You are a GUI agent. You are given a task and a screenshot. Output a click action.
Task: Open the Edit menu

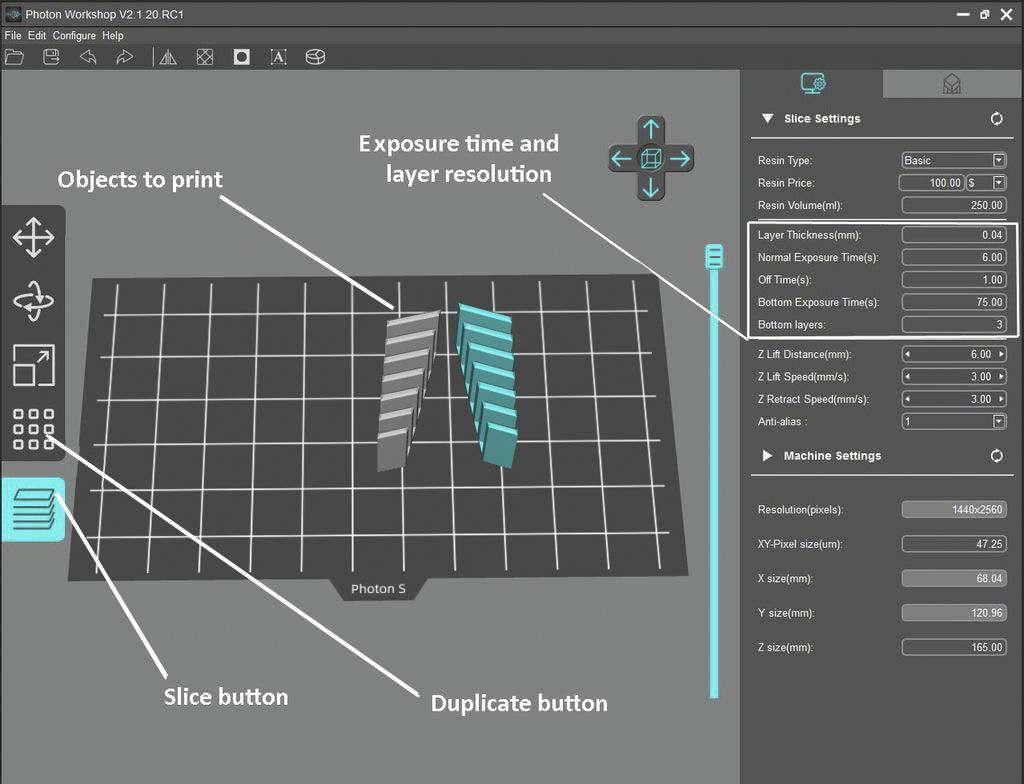(x=37, y=35)
